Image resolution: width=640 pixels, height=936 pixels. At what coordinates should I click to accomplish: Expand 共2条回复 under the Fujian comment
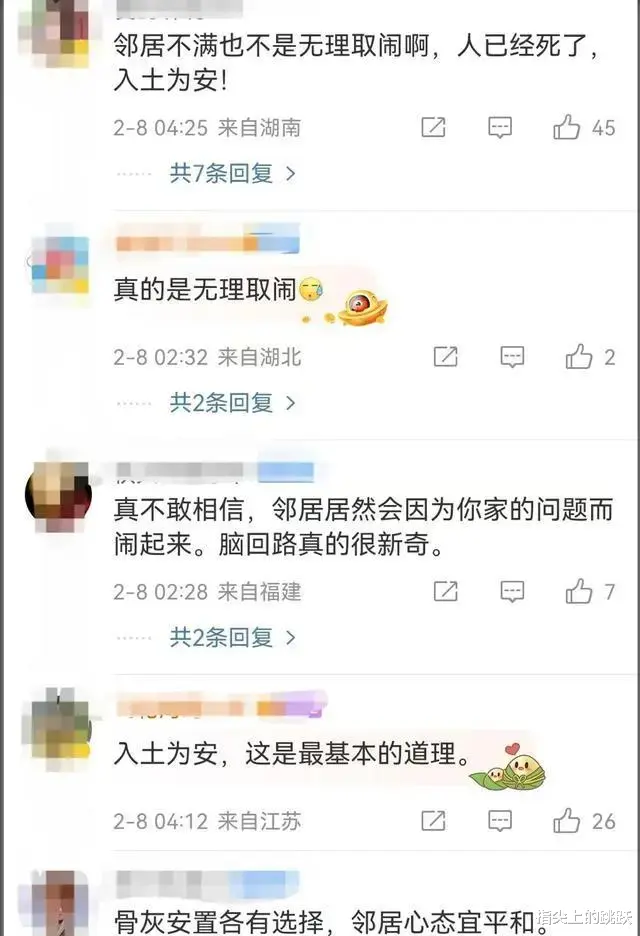click(232, 638)
